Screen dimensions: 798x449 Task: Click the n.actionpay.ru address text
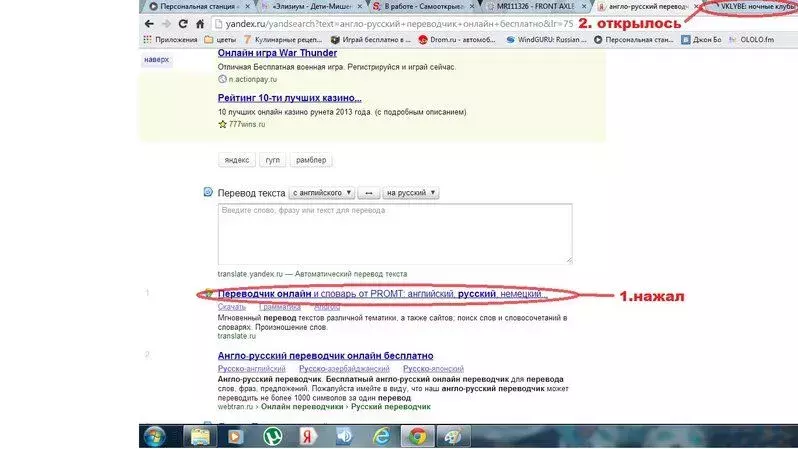[x=252, y=79]
